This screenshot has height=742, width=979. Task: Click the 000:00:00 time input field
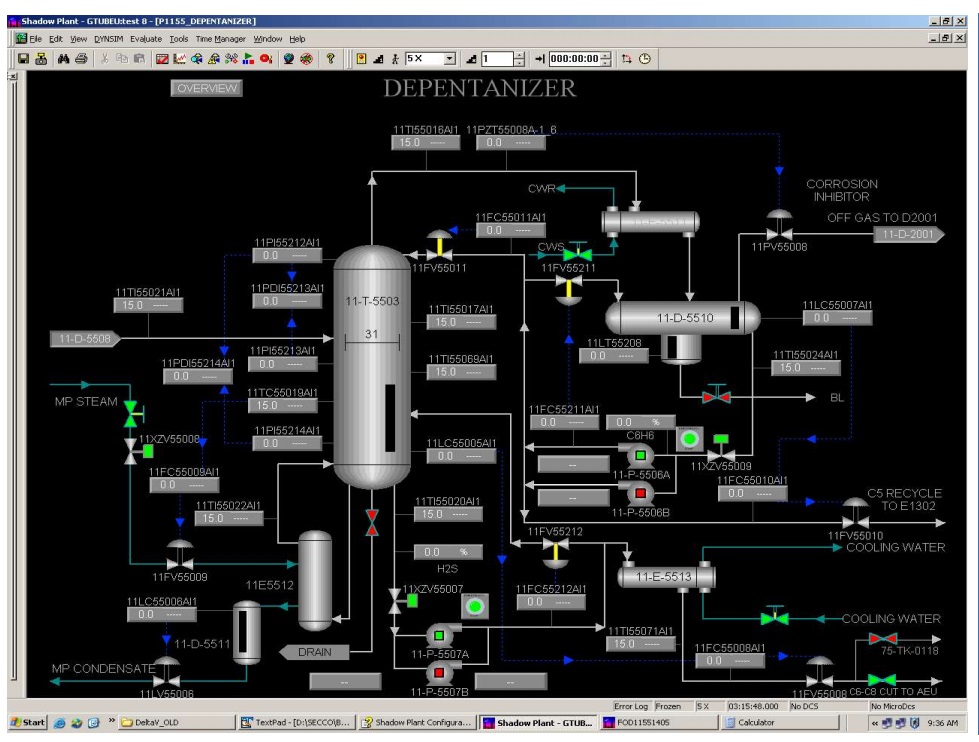coord(574,59)
